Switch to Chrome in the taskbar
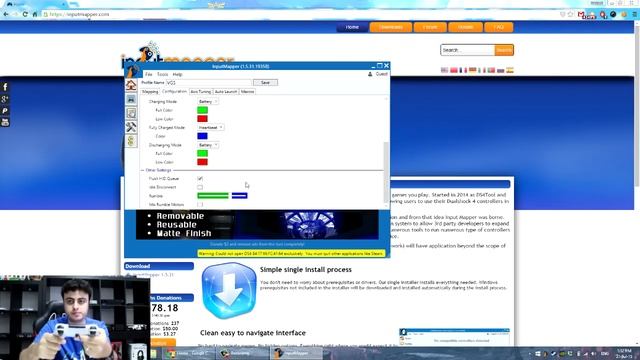Screen dimensions: 640x360 (189, 353)
